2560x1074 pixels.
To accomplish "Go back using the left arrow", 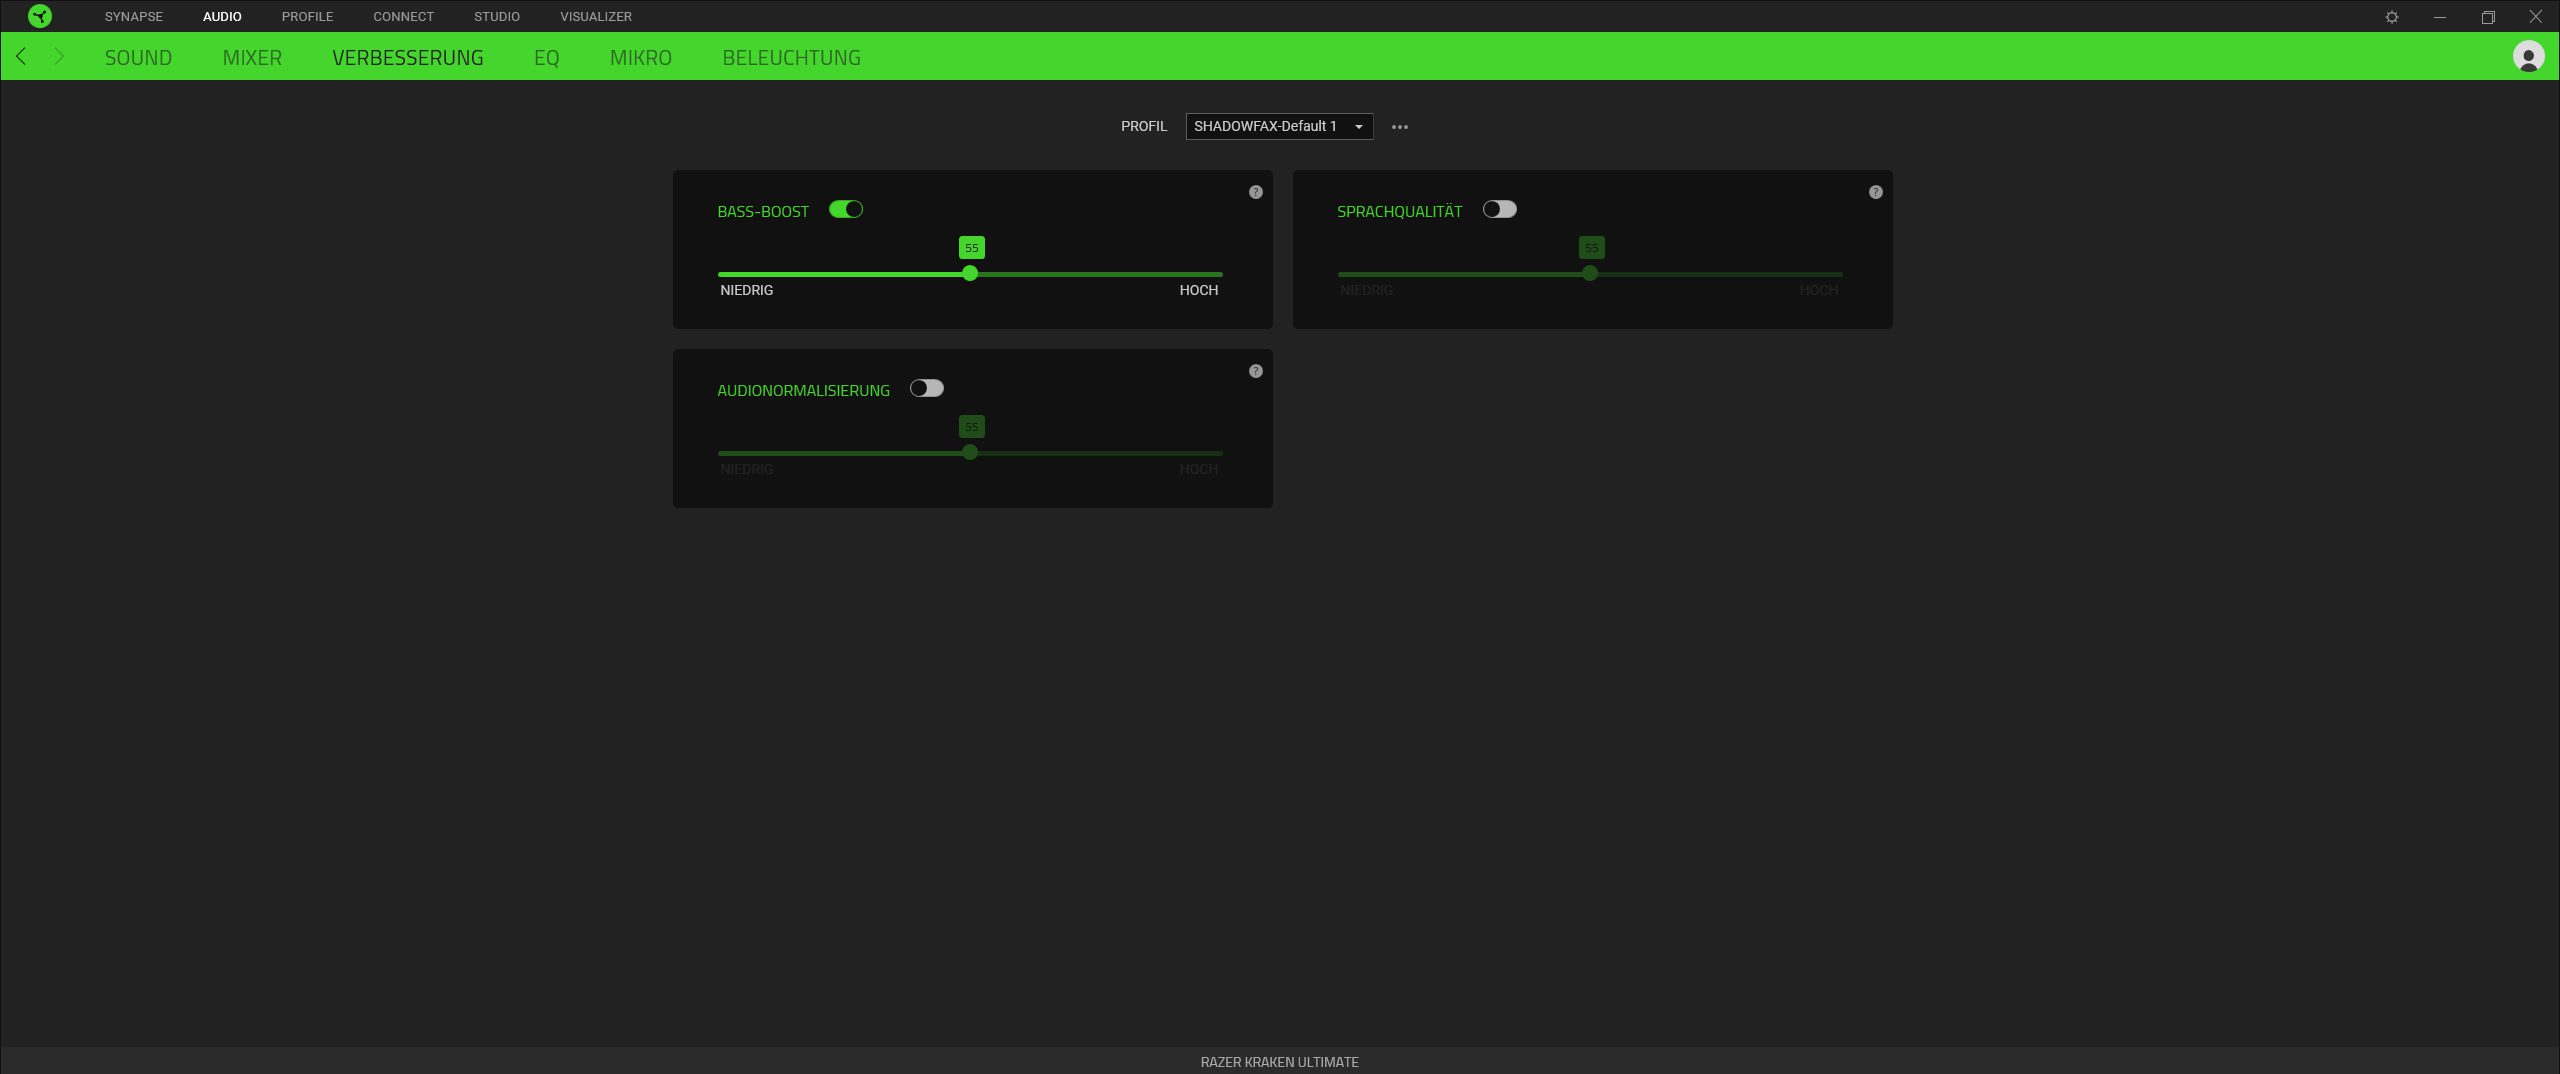I will 22,57.
